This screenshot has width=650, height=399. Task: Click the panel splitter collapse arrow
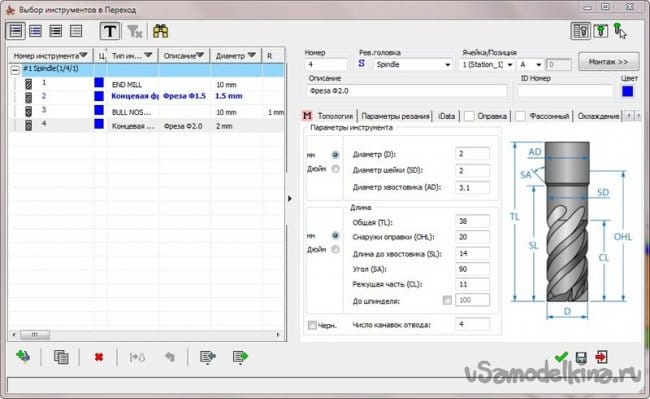[290, 198]
